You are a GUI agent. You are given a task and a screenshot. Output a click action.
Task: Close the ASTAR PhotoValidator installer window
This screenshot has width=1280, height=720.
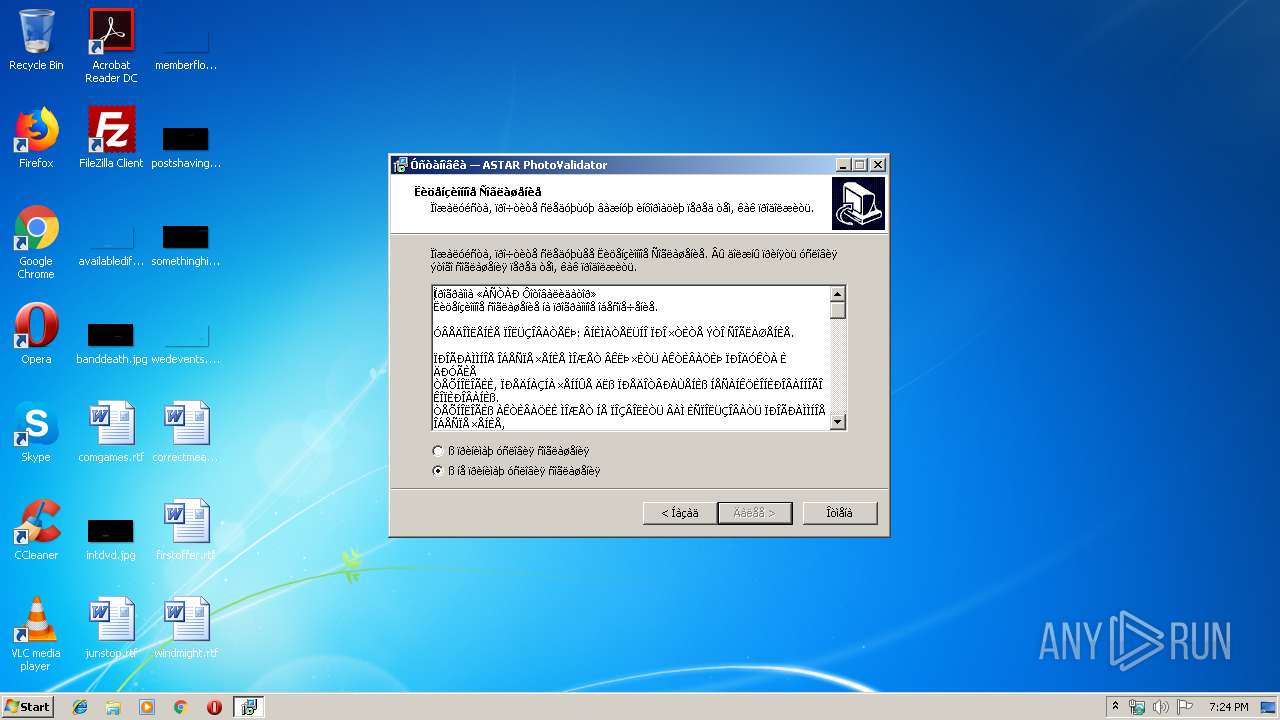[x=878, y=165]
